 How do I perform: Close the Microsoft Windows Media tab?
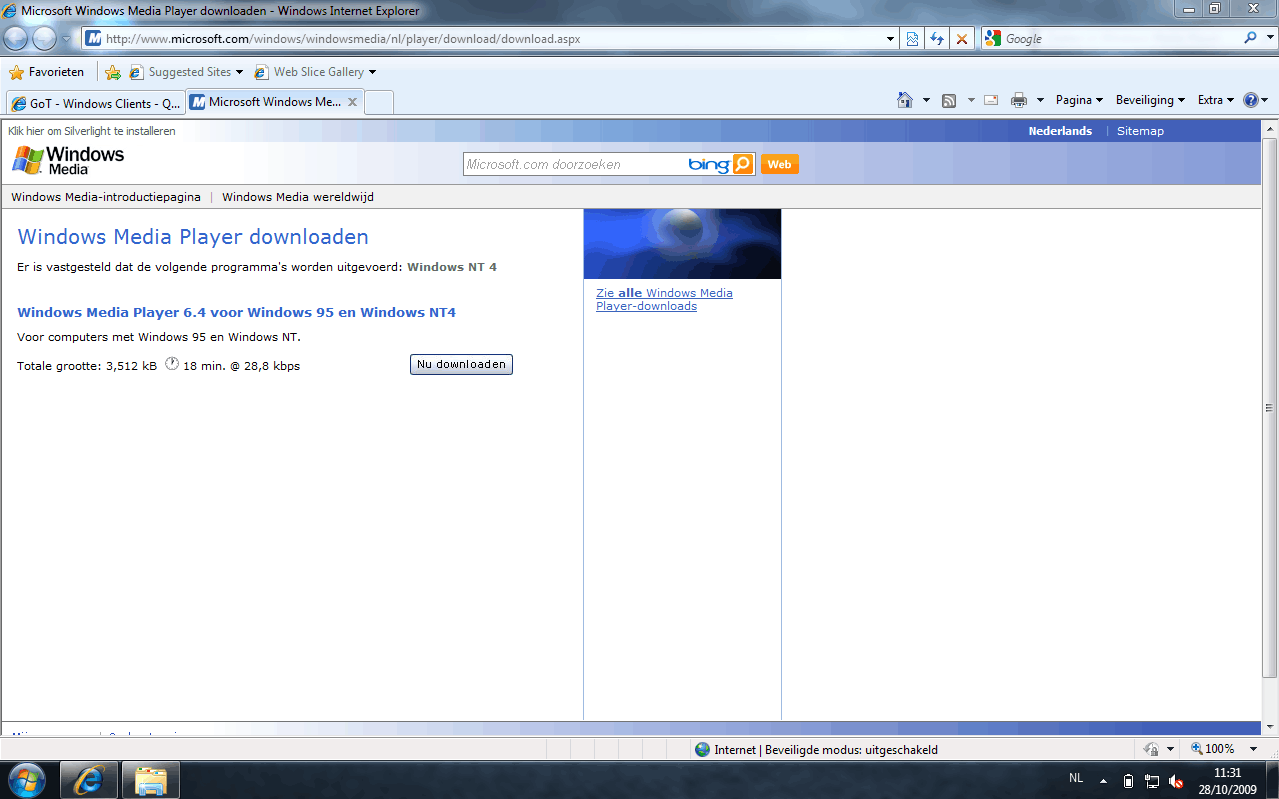point(352,102)
